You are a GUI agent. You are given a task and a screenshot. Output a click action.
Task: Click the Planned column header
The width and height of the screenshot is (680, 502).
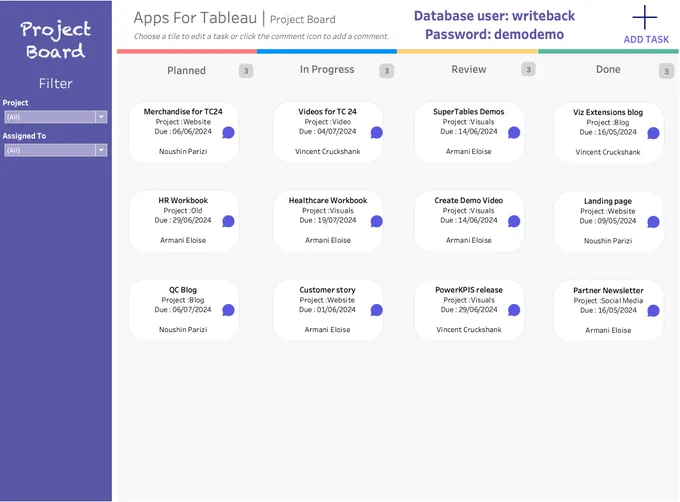click(186, 70)
